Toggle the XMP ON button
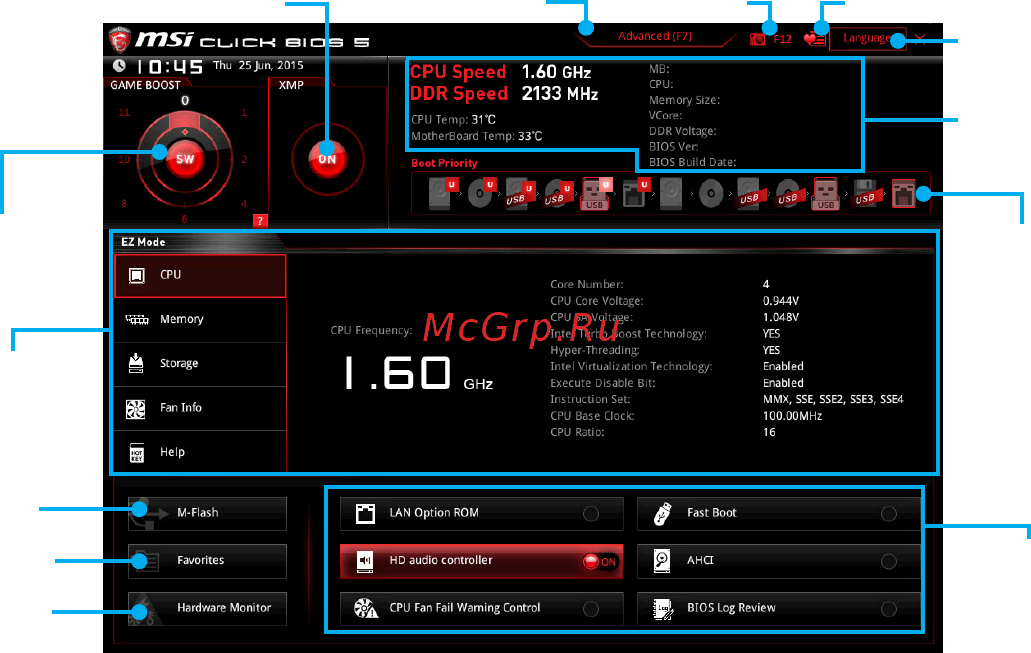This screenshot has width=1031, height=653. [327, 158]
